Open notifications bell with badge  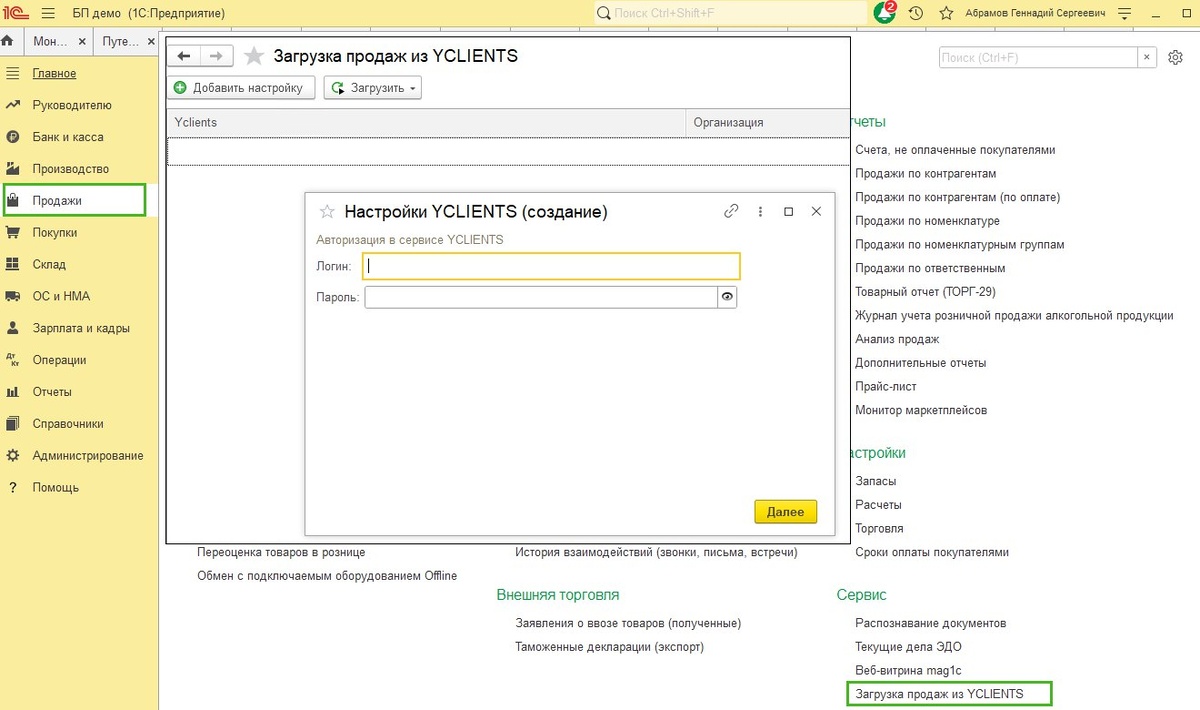pos(885,13)
